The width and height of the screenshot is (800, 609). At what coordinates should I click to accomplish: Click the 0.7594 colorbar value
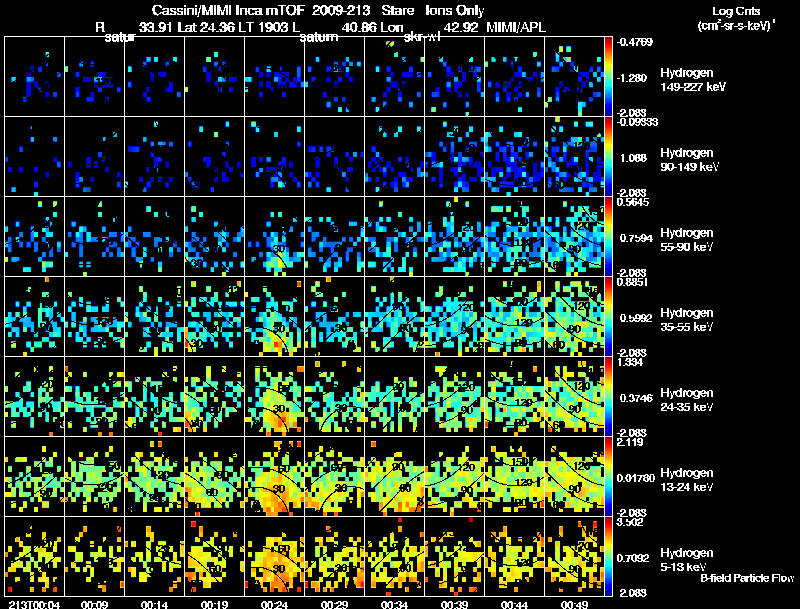pos(636,238)
